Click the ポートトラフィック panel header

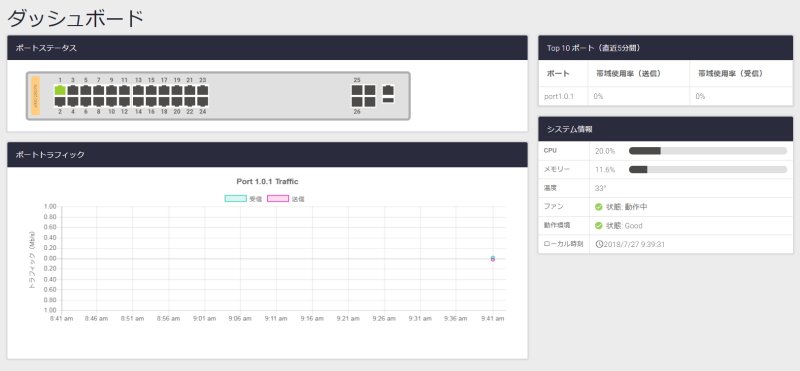pyautogui.click(x=267, y=155)
